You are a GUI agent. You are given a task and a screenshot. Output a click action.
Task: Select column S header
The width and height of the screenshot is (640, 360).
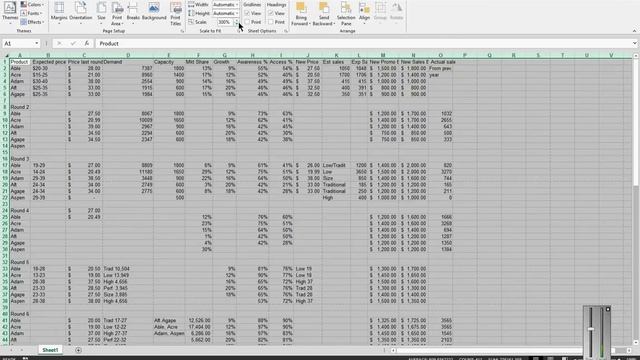538,55
